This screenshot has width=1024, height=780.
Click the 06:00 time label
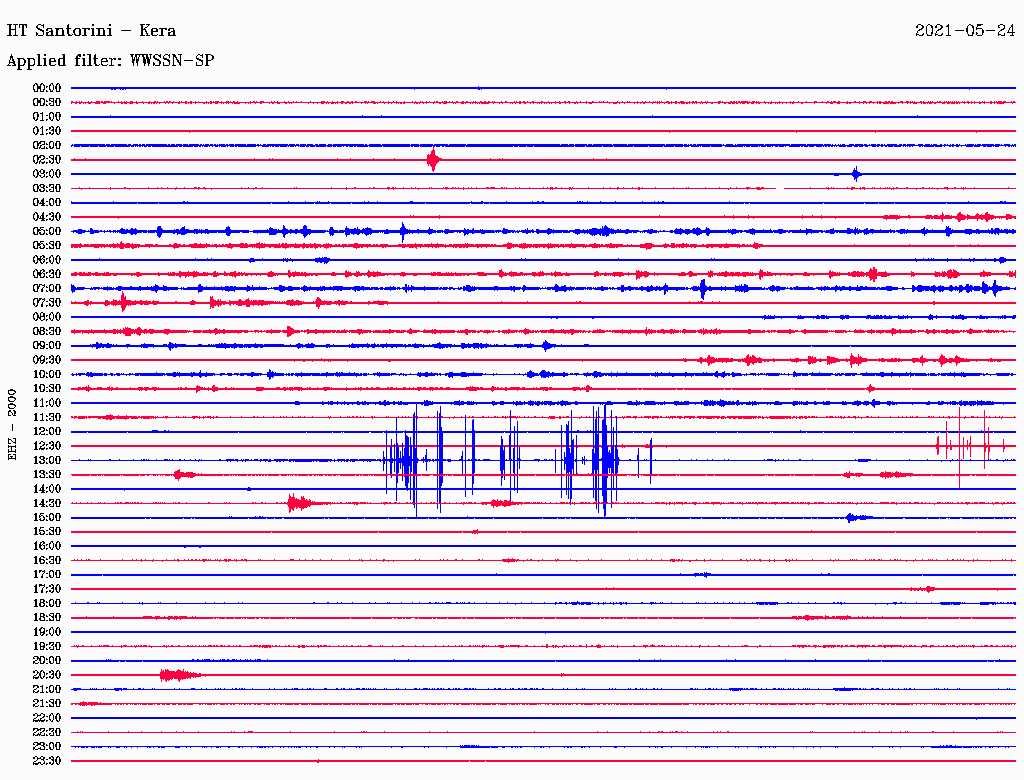tap(47, 260)
